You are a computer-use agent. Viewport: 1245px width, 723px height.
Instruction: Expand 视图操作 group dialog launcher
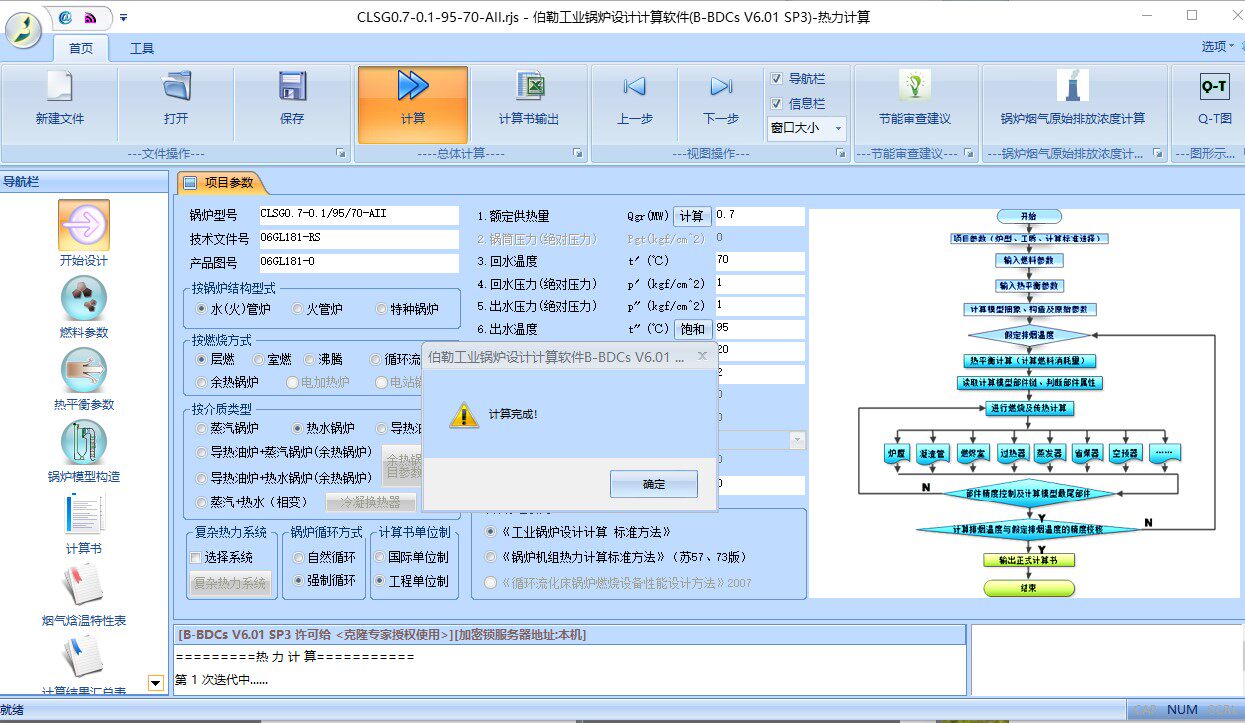tap(841, 153)
